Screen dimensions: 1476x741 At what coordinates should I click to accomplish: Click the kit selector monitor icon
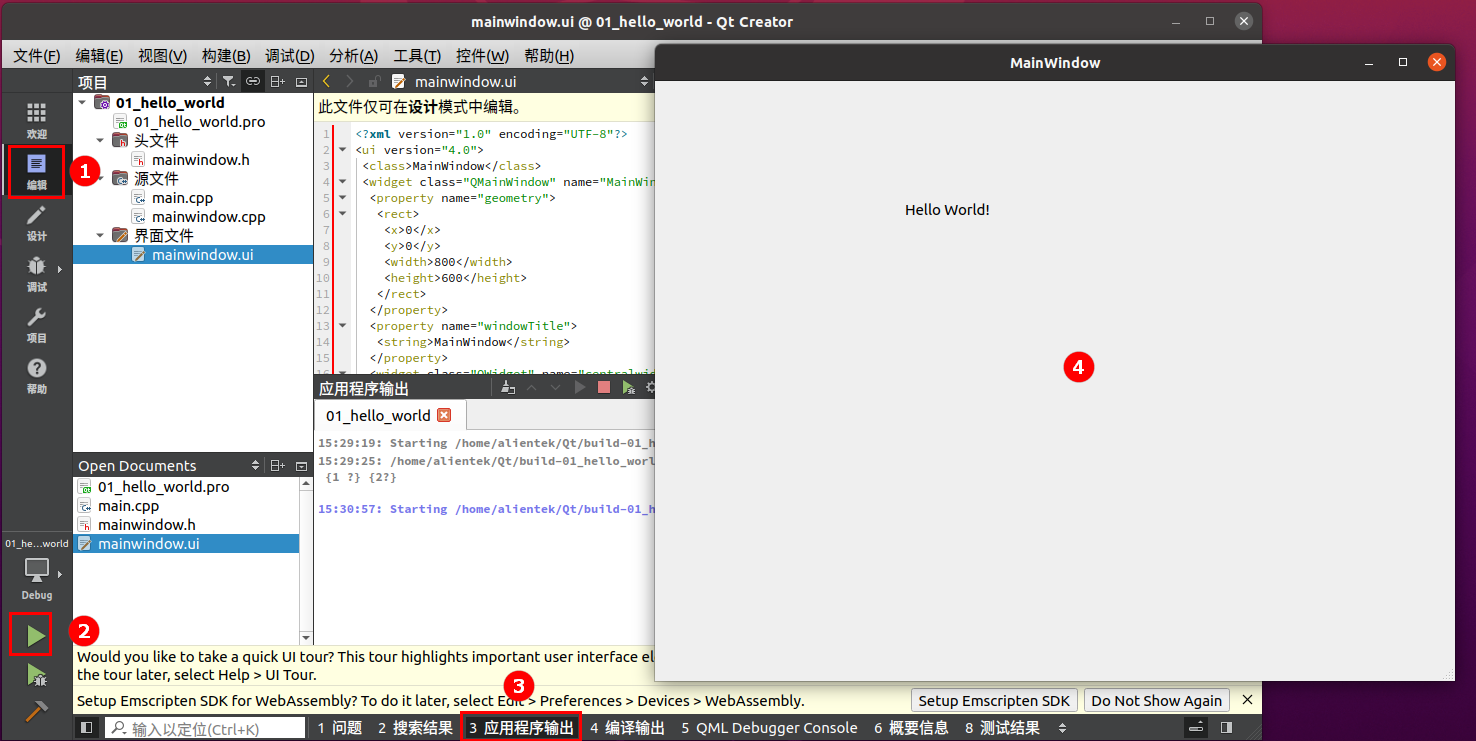(x=36, y=571)
